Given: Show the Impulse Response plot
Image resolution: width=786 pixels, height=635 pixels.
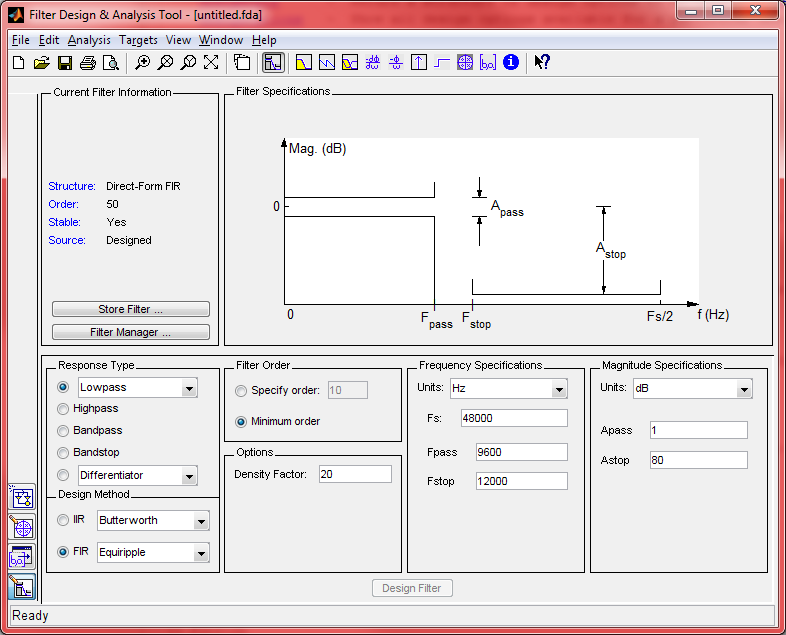Looking at the screenshot, I should [x=419, y=63].
